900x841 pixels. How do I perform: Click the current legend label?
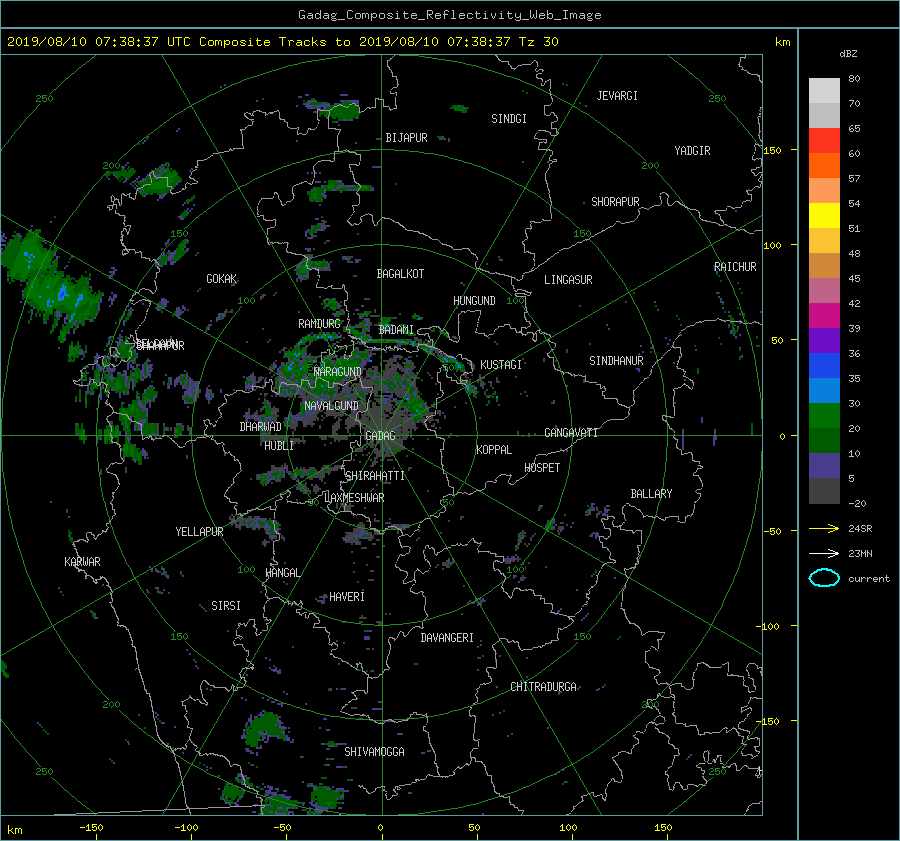tap(869, 579)
